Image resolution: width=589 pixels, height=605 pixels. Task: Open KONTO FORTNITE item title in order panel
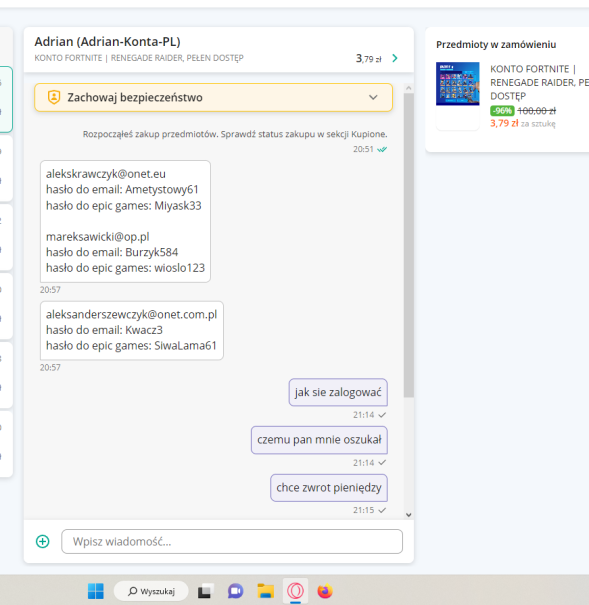pyautogui.click(x=539, y=82)
